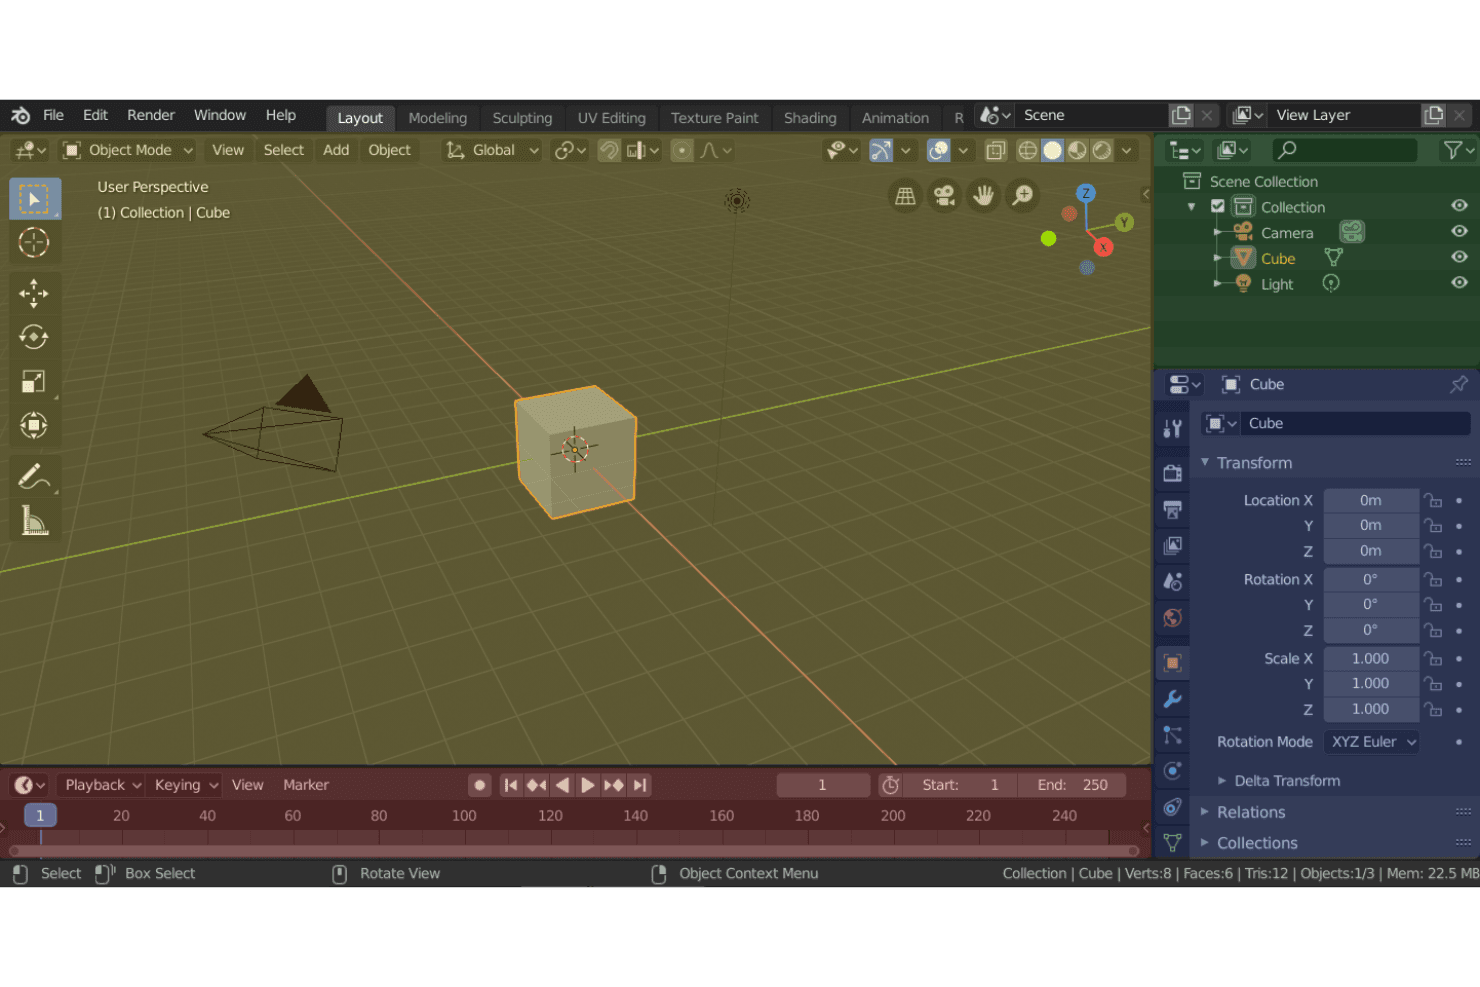1480x987 pixels.
Task: Select the Annotate pencil tool
Action: click(34, 476)
